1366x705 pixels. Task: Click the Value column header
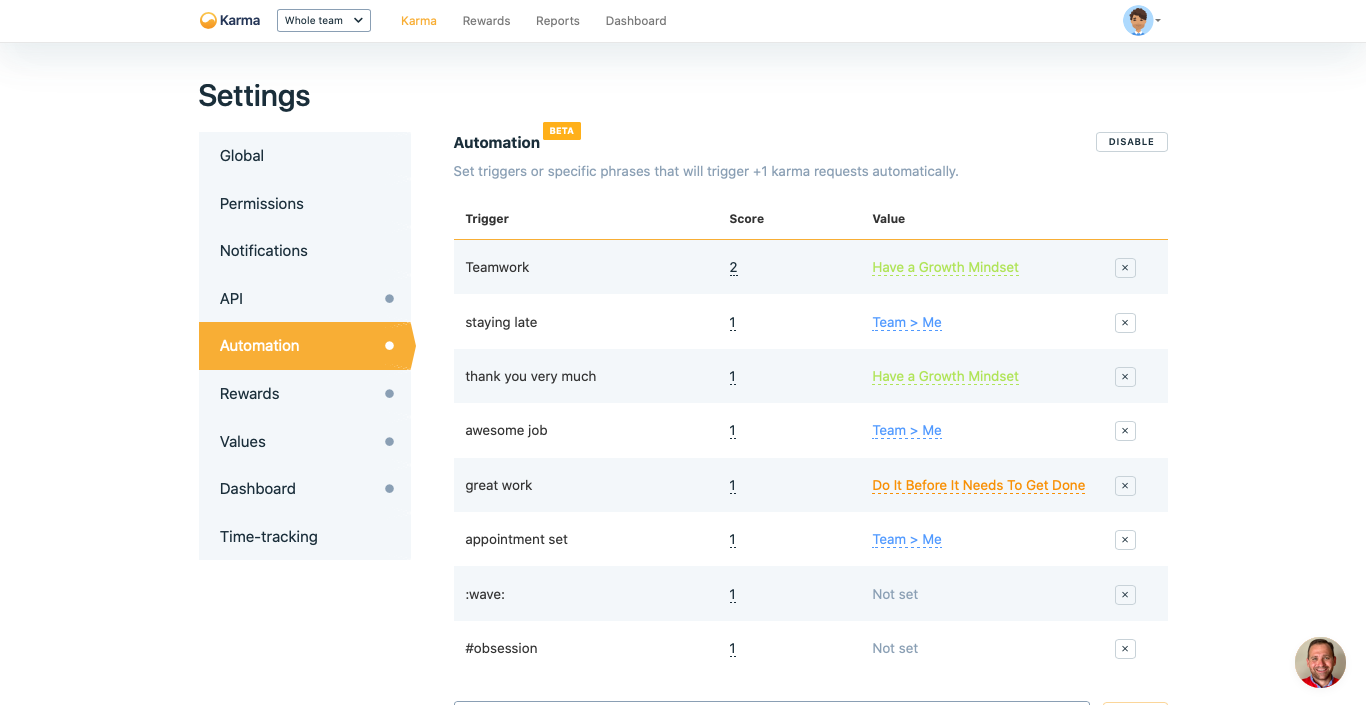pyautogui.click(x=888, y=219)
